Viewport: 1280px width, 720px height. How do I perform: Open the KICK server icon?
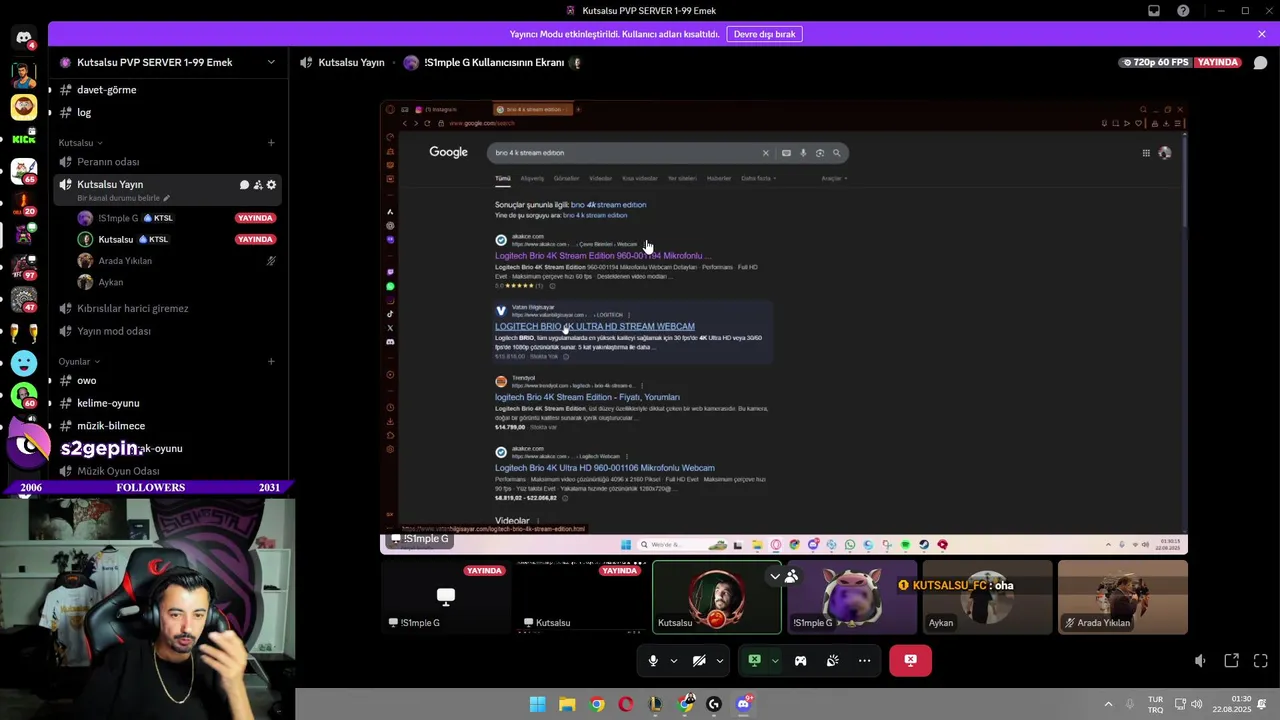click(x=24, y=138)
